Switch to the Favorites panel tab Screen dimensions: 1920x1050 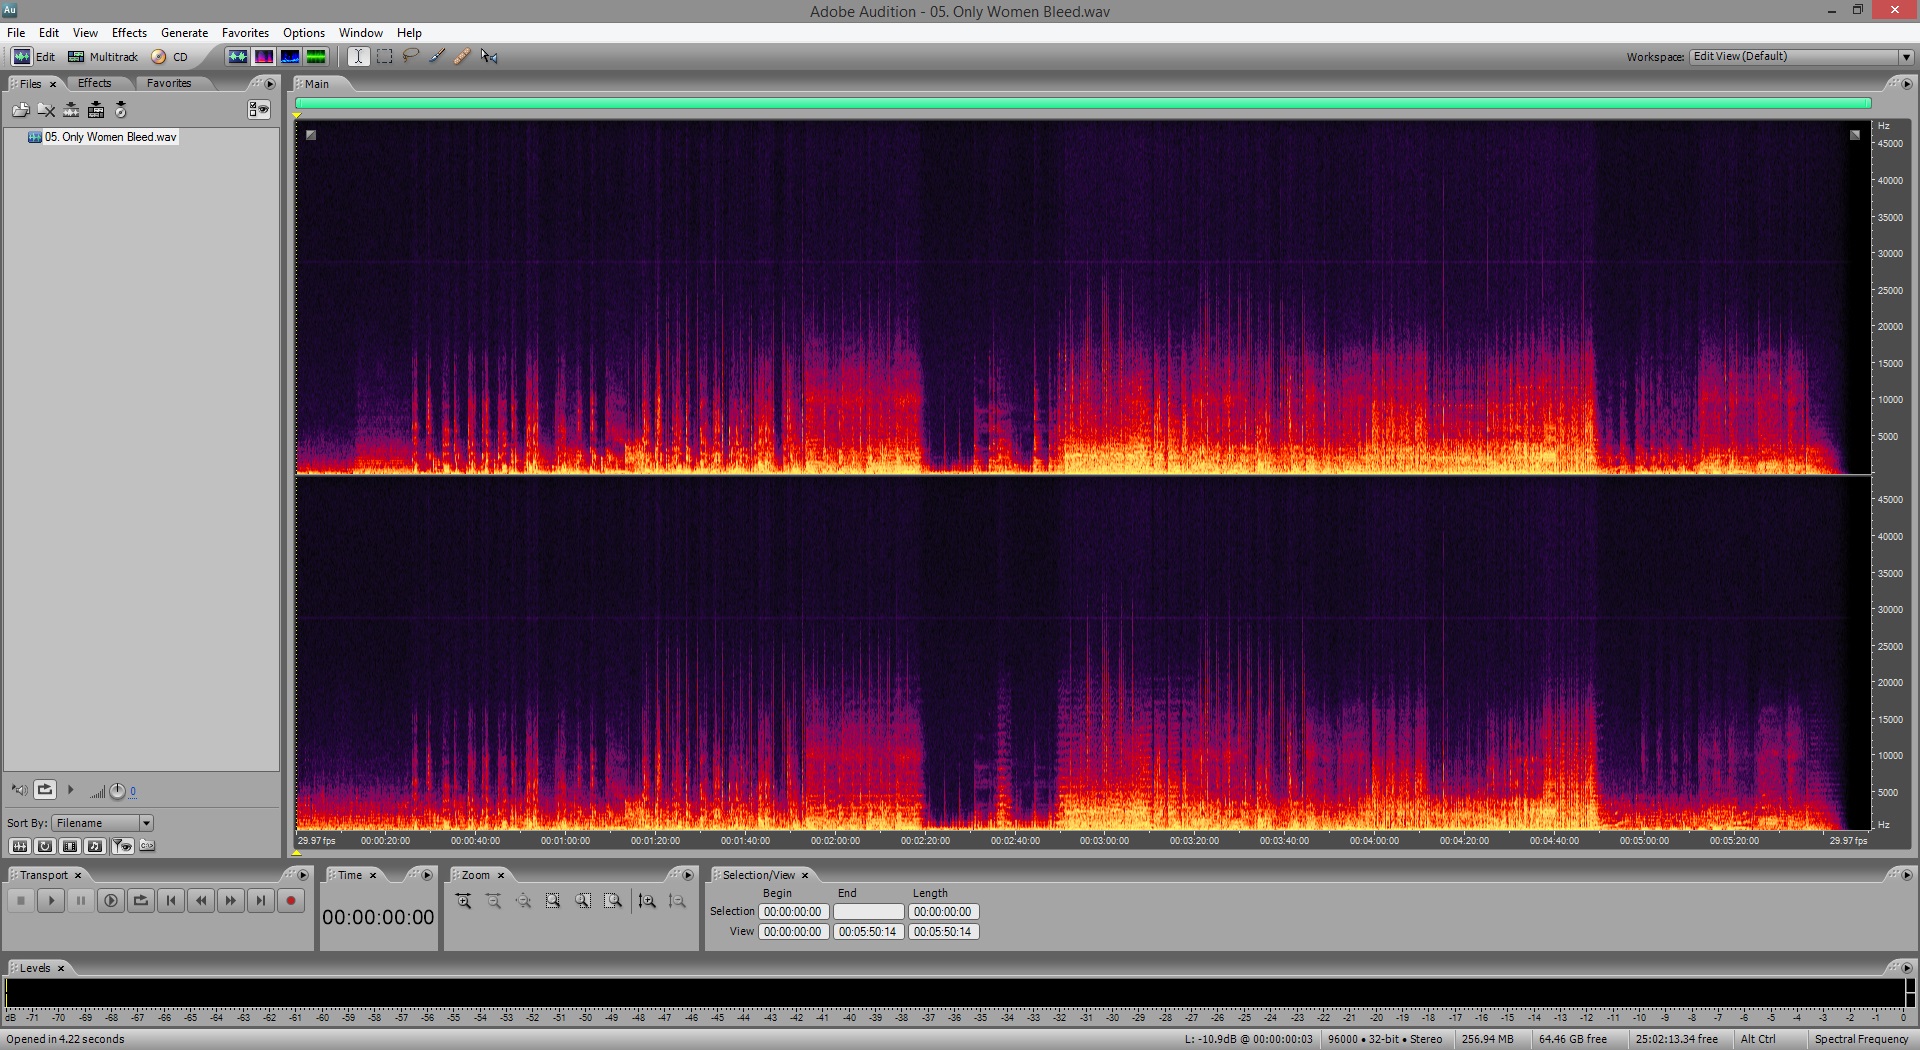pos(169,83)
